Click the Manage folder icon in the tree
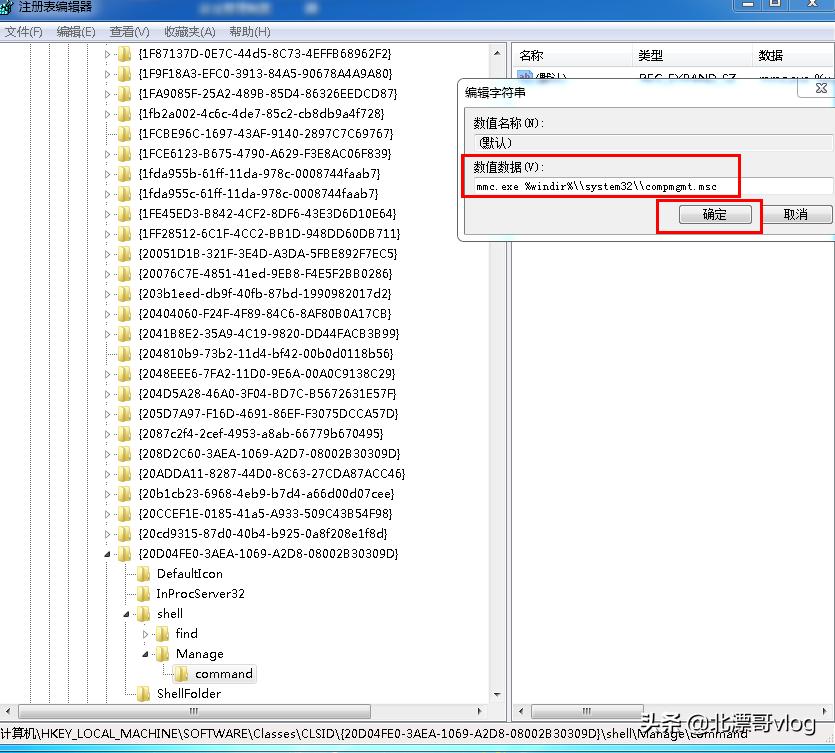Viewport: 835px width, 753px height. [160, 653]
